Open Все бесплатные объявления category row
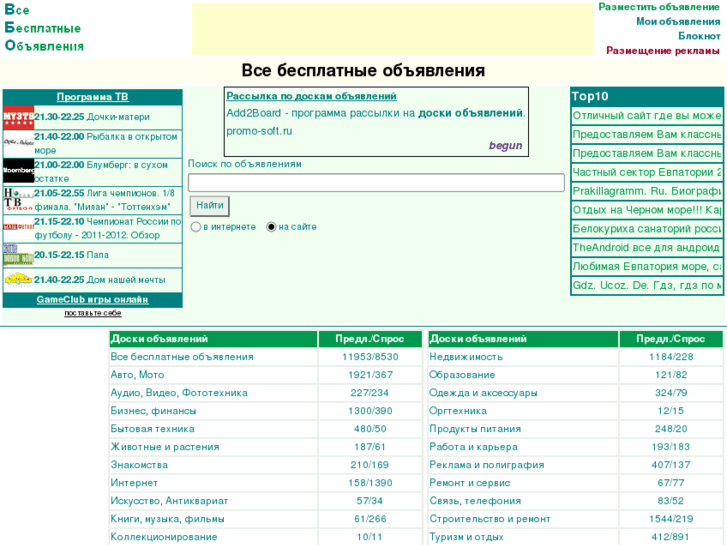The image size is (727, 545). point(182,357)
